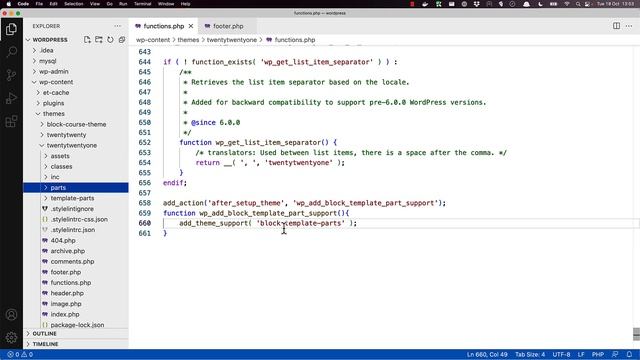Open editor more actions menu
This screenshot has width=640, height=360.
pos(629,26)
